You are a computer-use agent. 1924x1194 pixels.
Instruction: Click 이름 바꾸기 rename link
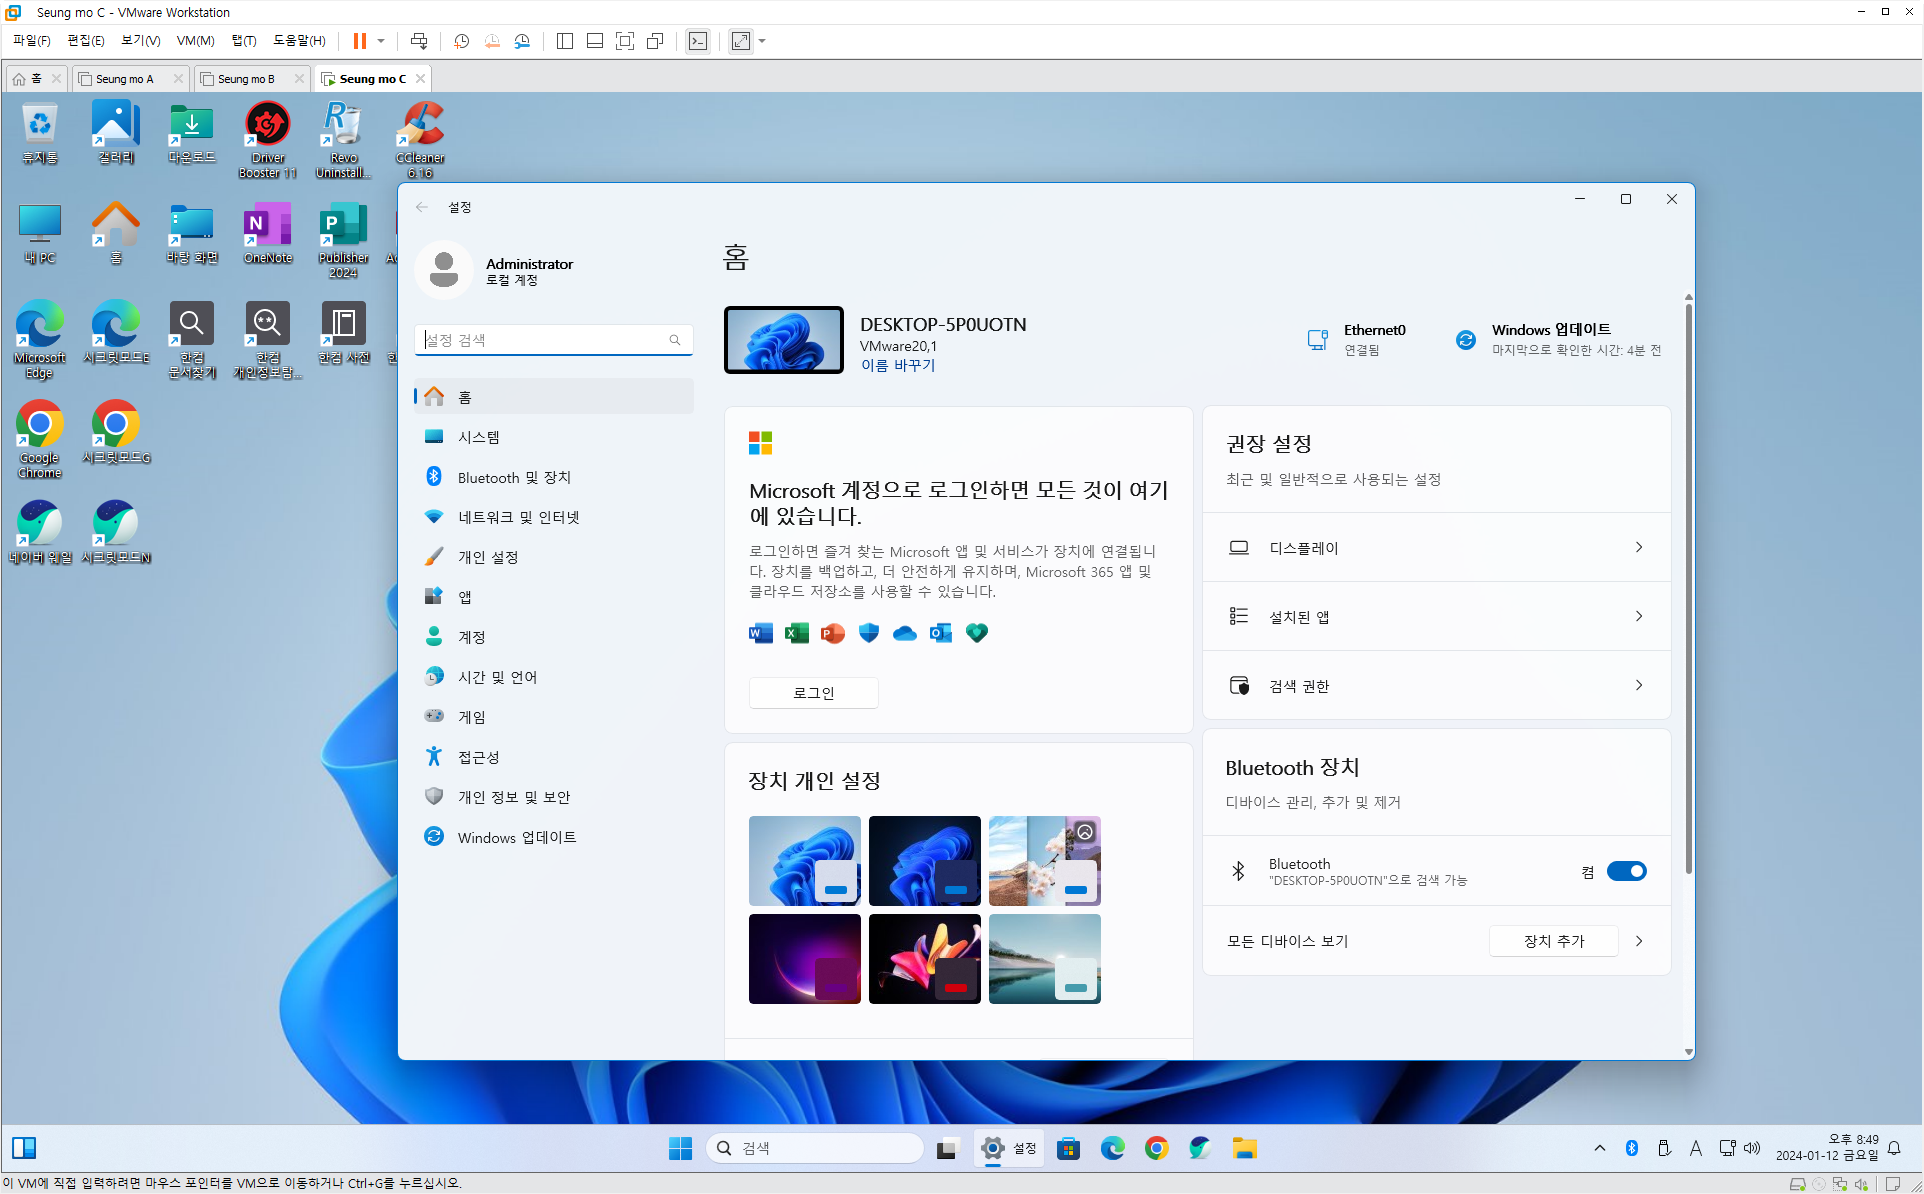click(x=898, y=365)
